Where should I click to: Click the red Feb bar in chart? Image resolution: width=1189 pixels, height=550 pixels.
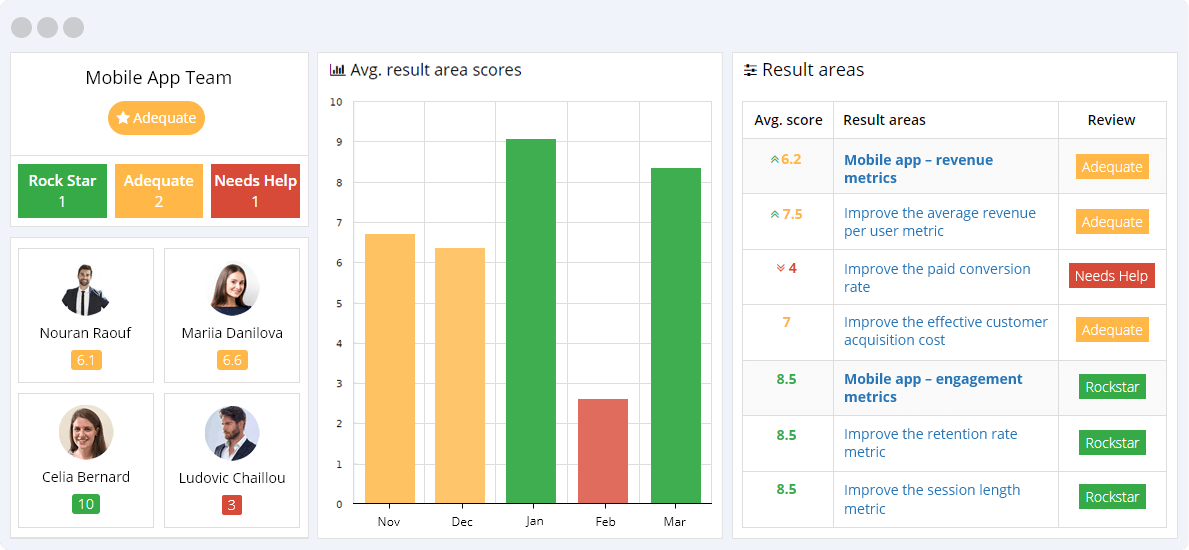pos(603,451)
